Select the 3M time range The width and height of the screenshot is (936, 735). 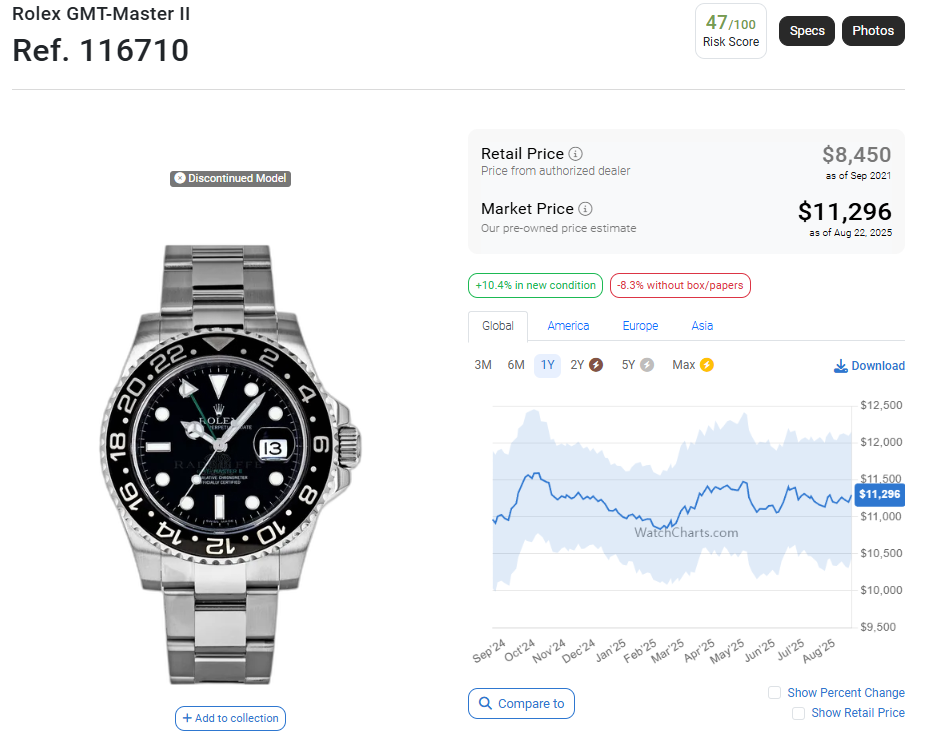(483, 365)
